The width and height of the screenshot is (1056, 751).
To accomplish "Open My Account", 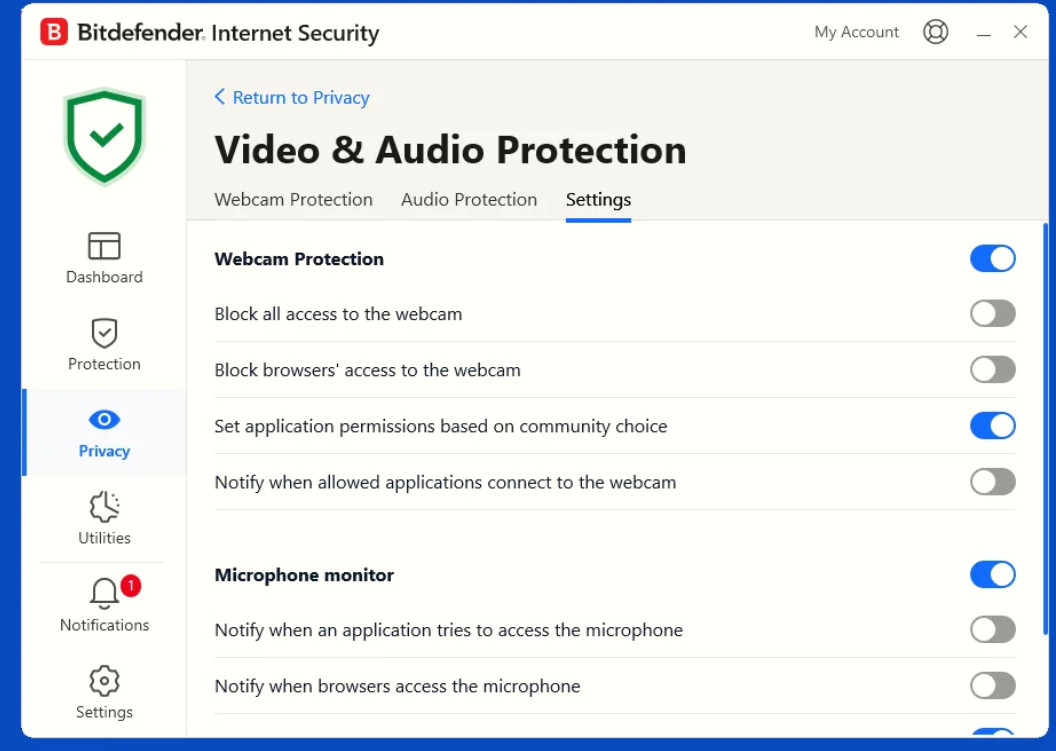I will pos(857,32).
